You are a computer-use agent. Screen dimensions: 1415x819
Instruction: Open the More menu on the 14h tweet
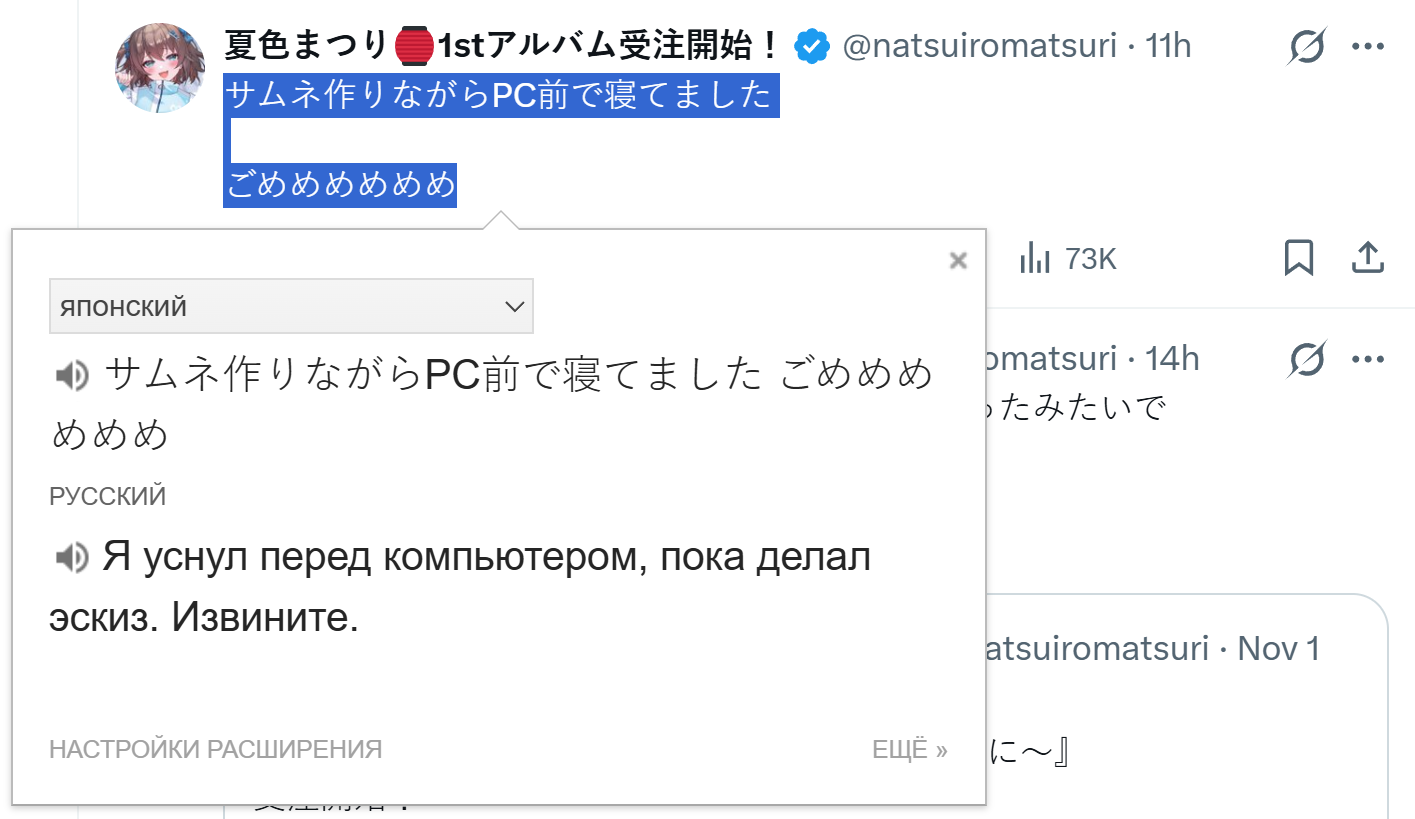coord(1367,359)
